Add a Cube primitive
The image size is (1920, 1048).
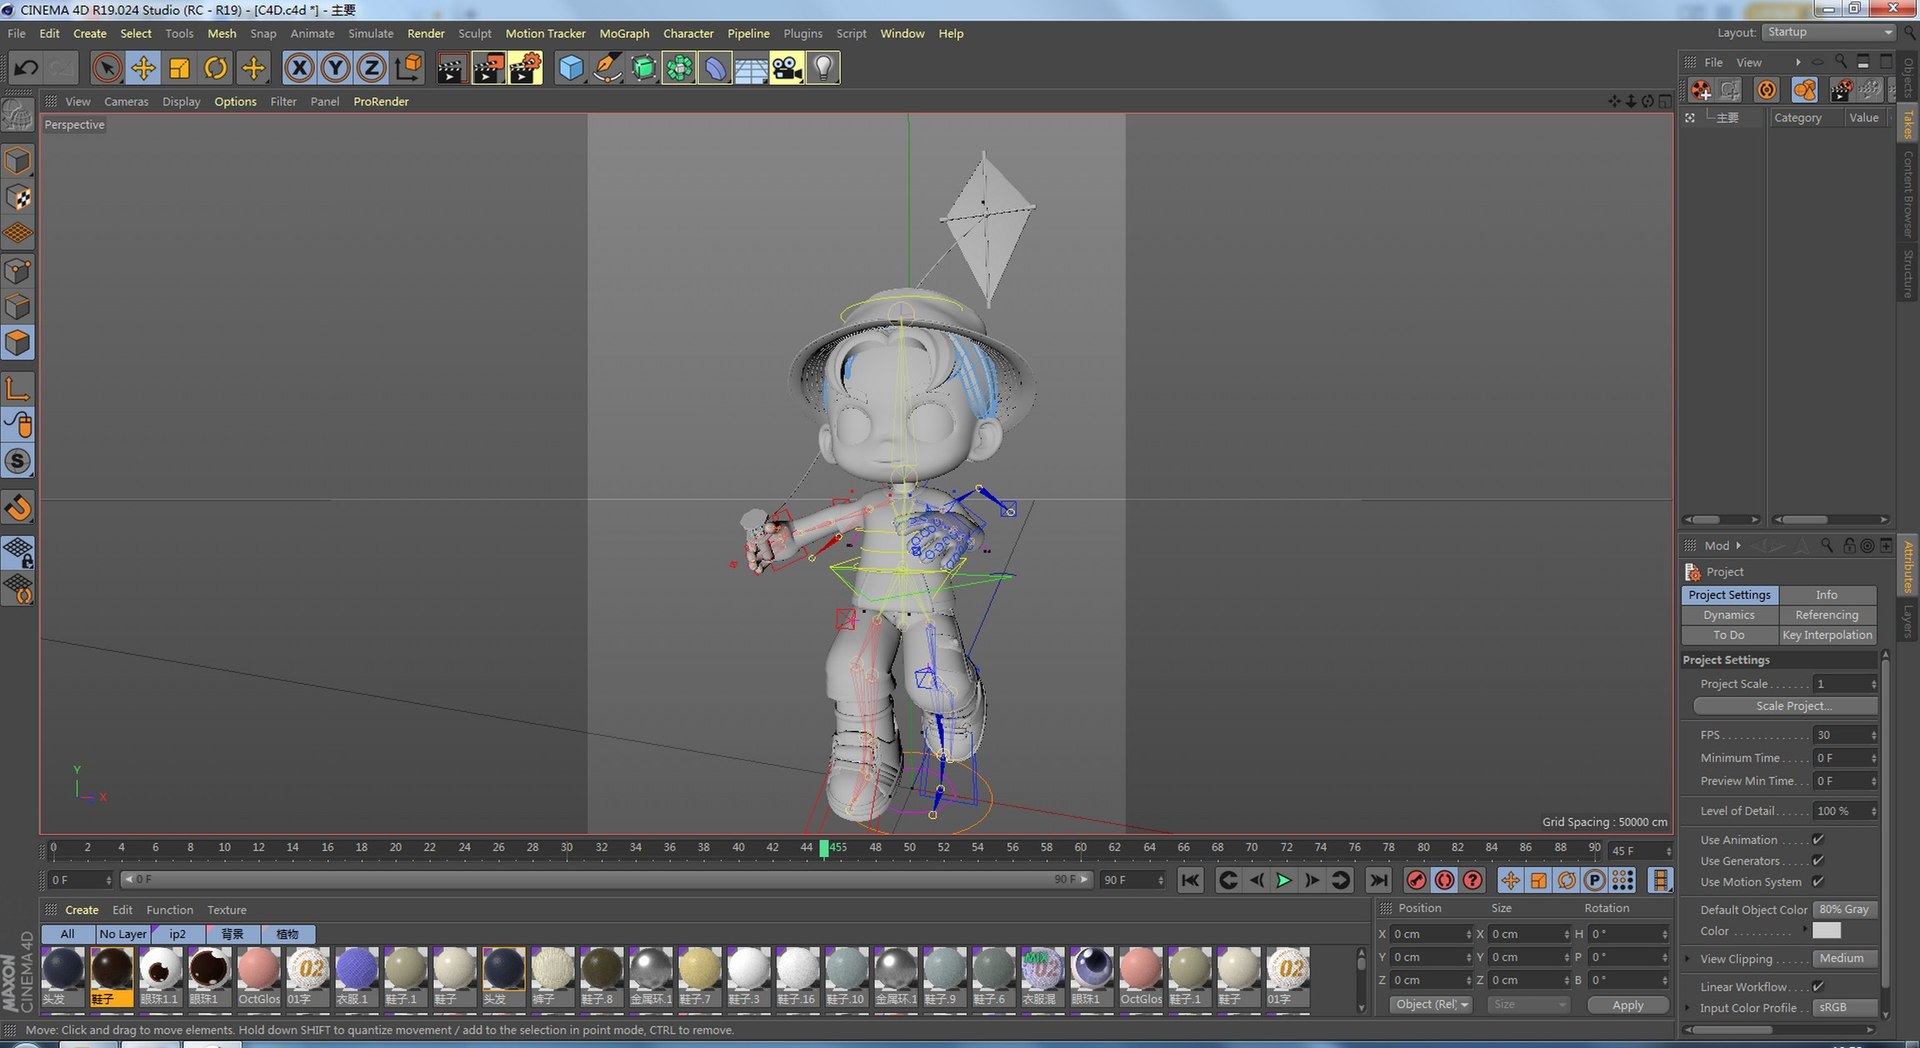pyautogui.click(x=570, y=68)
